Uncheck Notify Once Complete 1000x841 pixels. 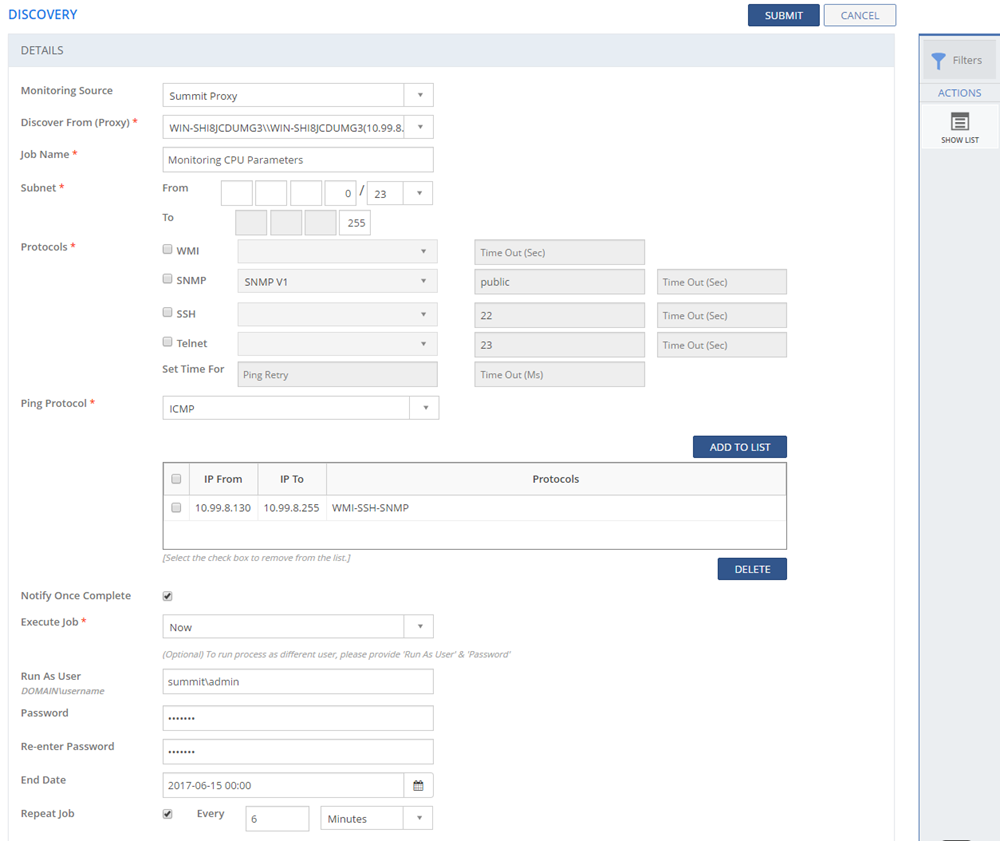(167, 596)
